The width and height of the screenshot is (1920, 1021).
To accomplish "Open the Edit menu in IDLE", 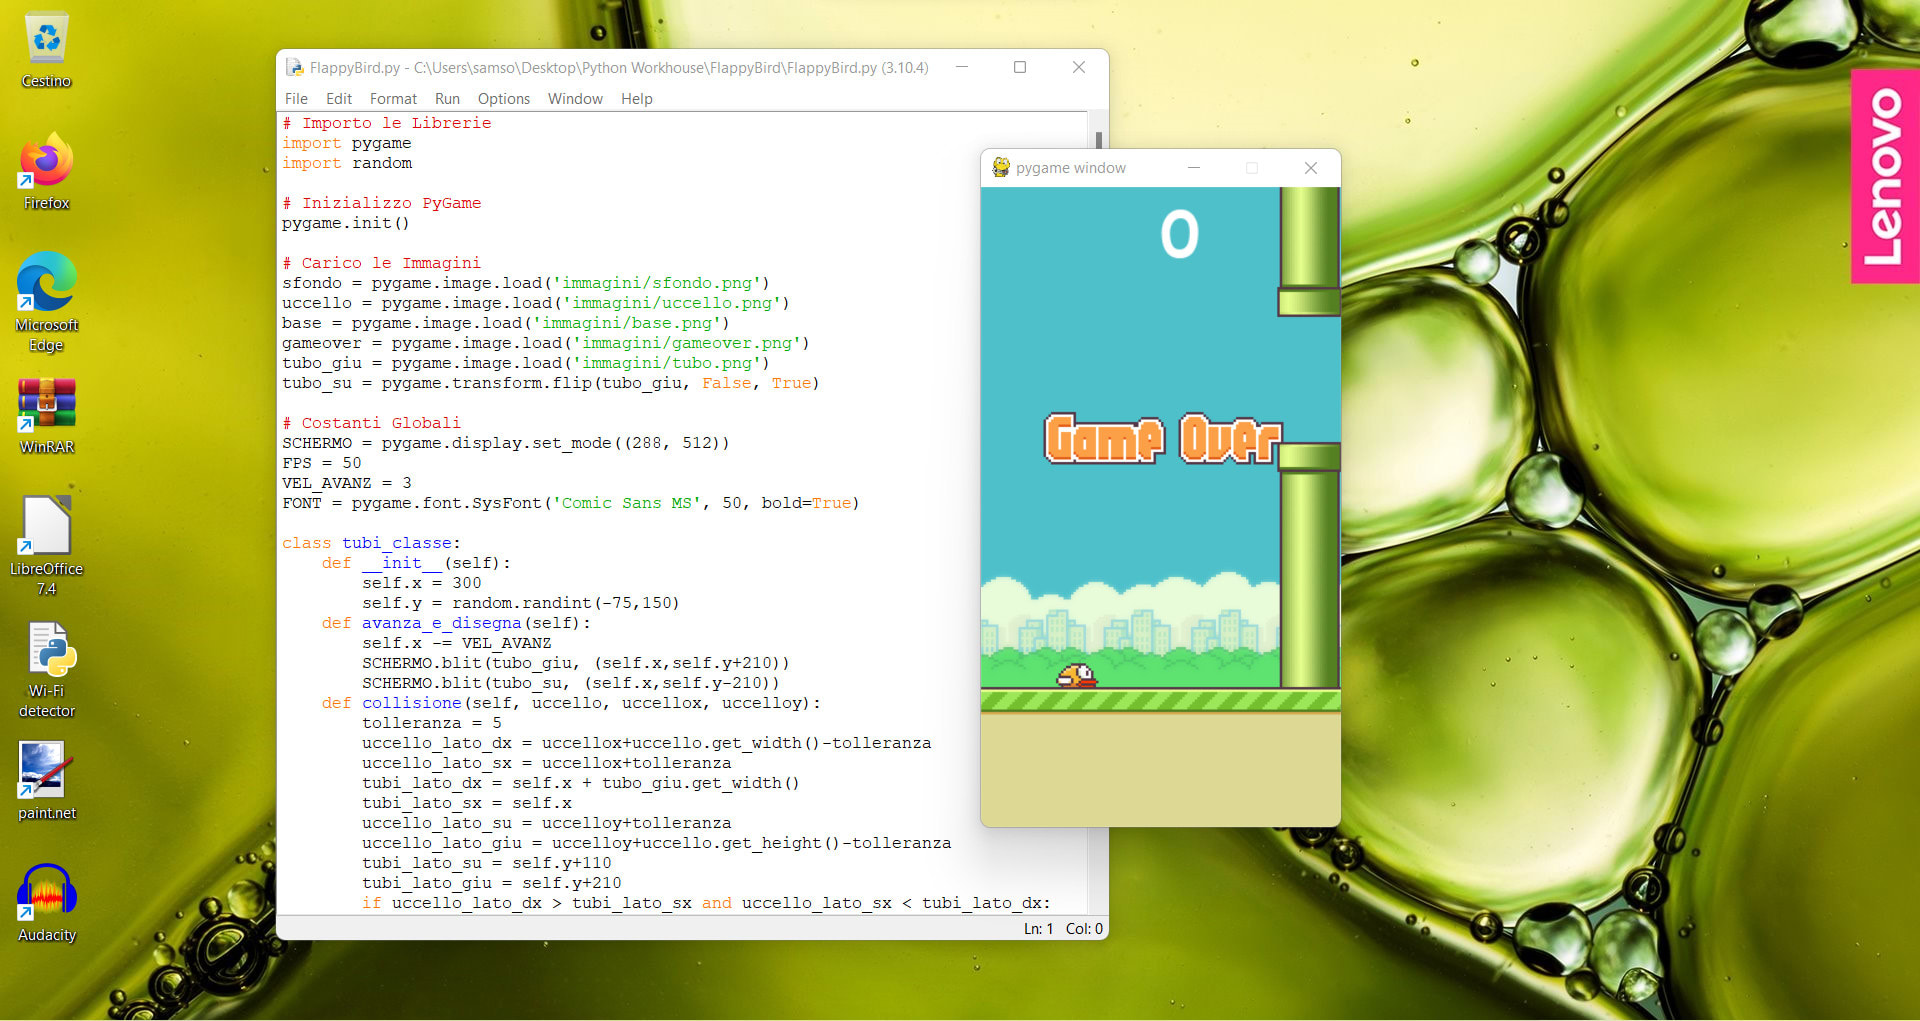I will click(x=339, y=99).
